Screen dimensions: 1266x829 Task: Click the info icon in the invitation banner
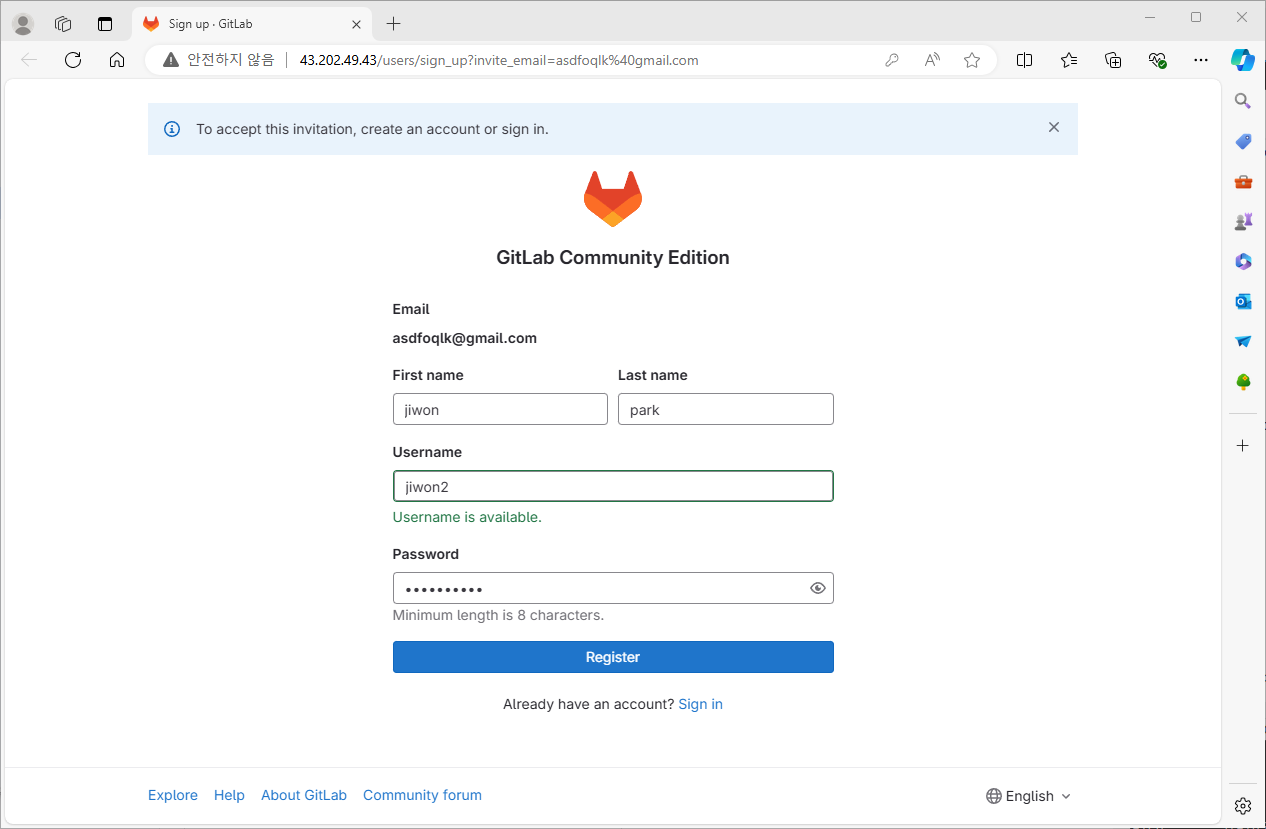(172, 129)
